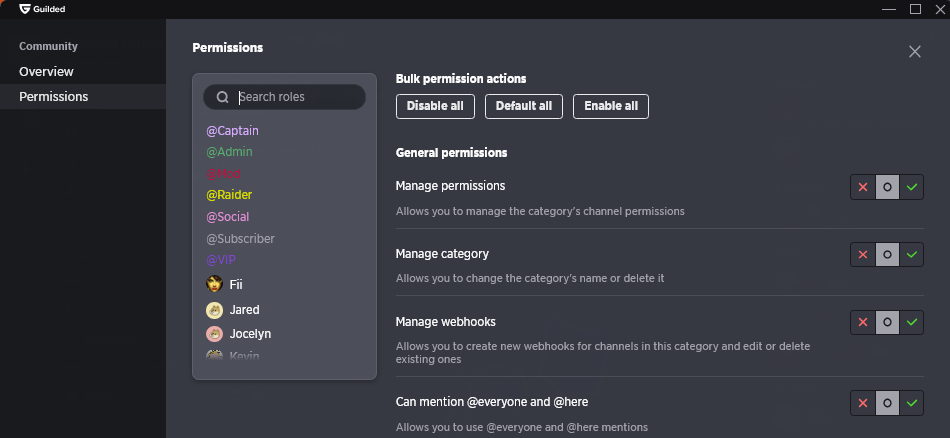Allow Manage category with green check
The width and height of the screenshot is (950, 438).
(x=912, y=254)
